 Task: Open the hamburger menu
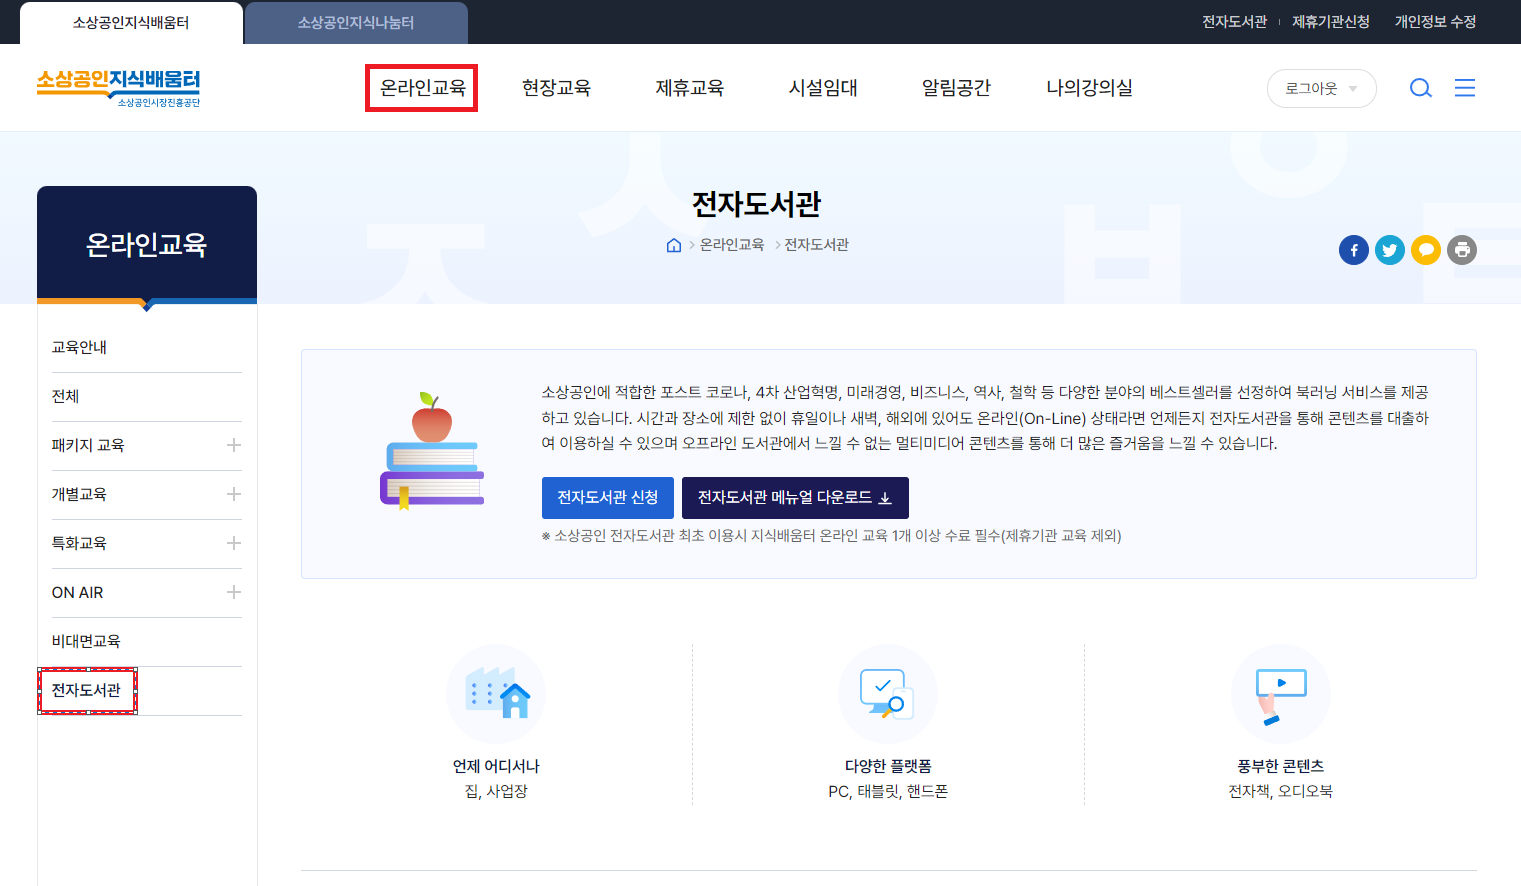1464,87
